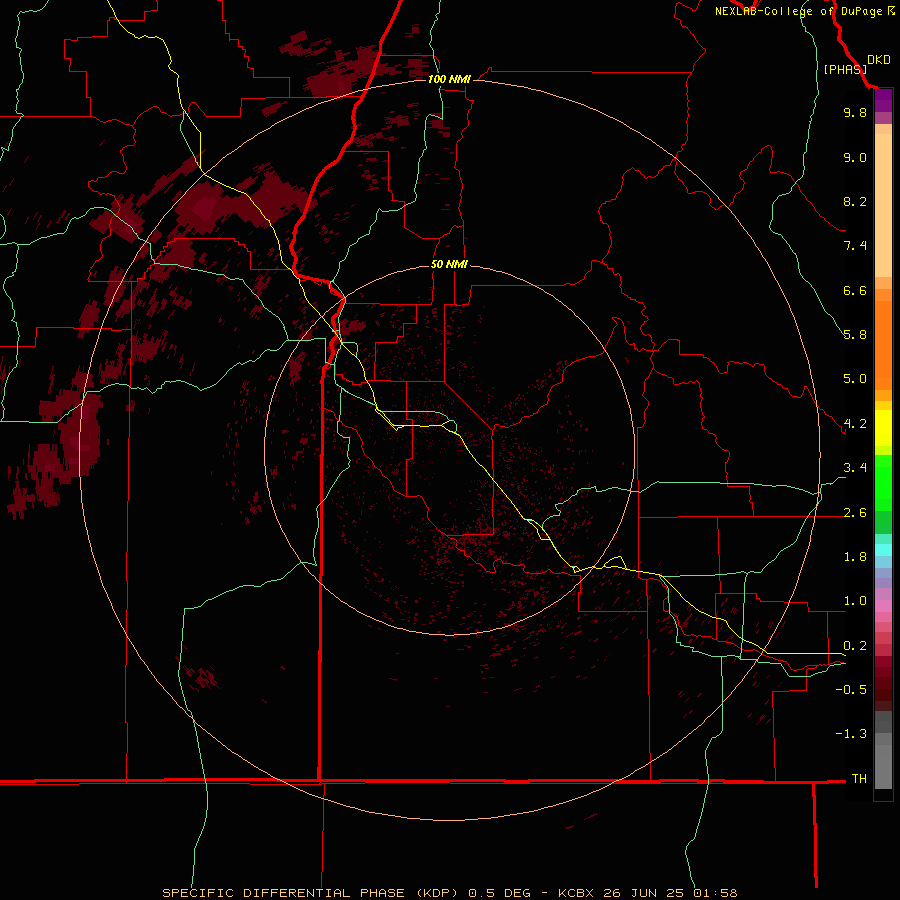This screenshot has height=900, width=900.
Task: Select the 6.6 scale value
Action: click(x=855, y=290)
